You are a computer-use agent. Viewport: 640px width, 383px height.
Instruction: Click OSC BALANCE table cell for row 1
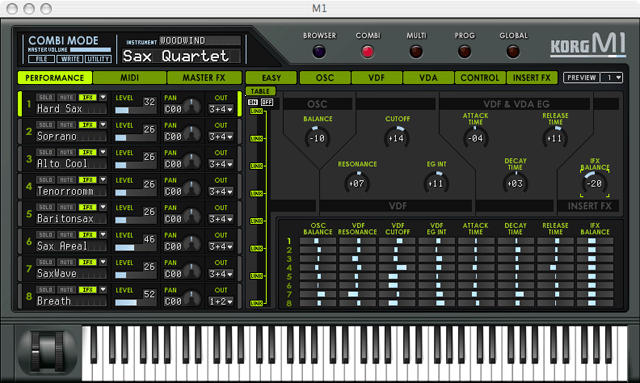(318, 241)
